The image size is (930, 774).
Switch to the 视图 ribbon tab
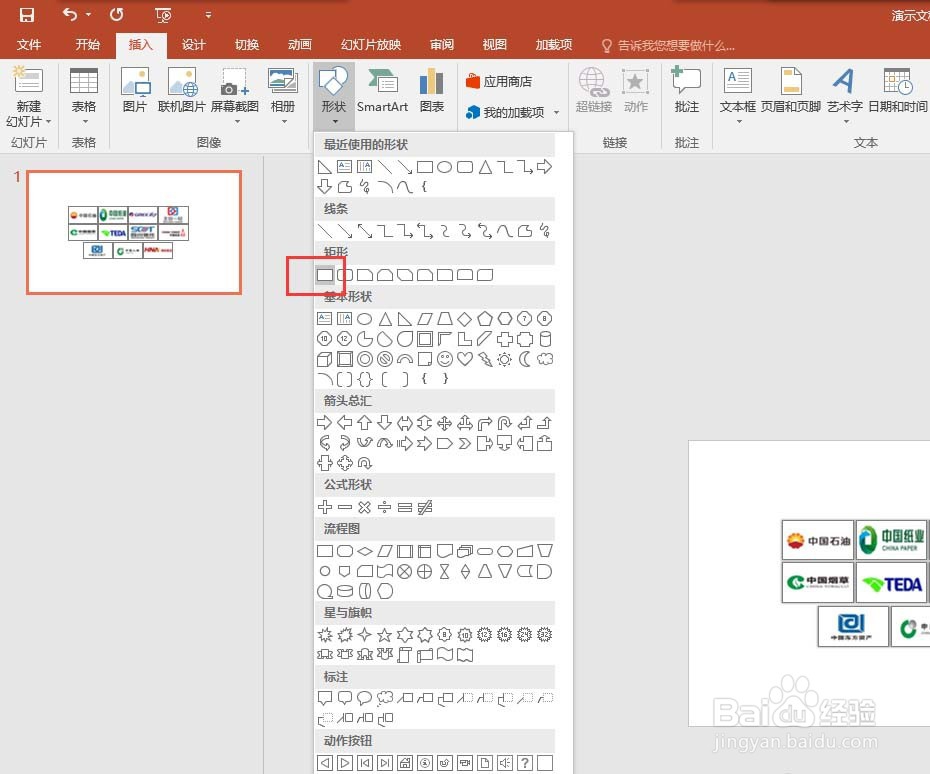click(494, 45)
